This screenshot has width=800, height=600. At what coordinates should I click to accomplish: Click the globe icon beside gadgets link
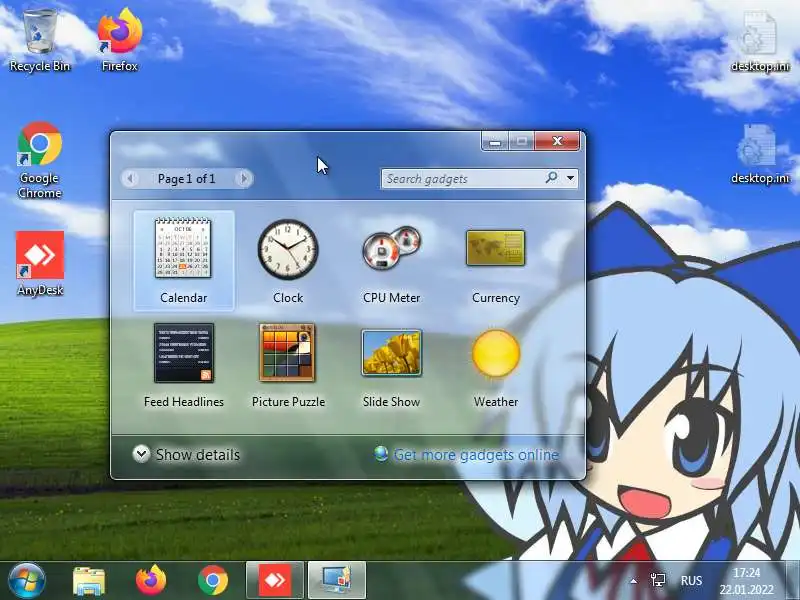(381, 453)
